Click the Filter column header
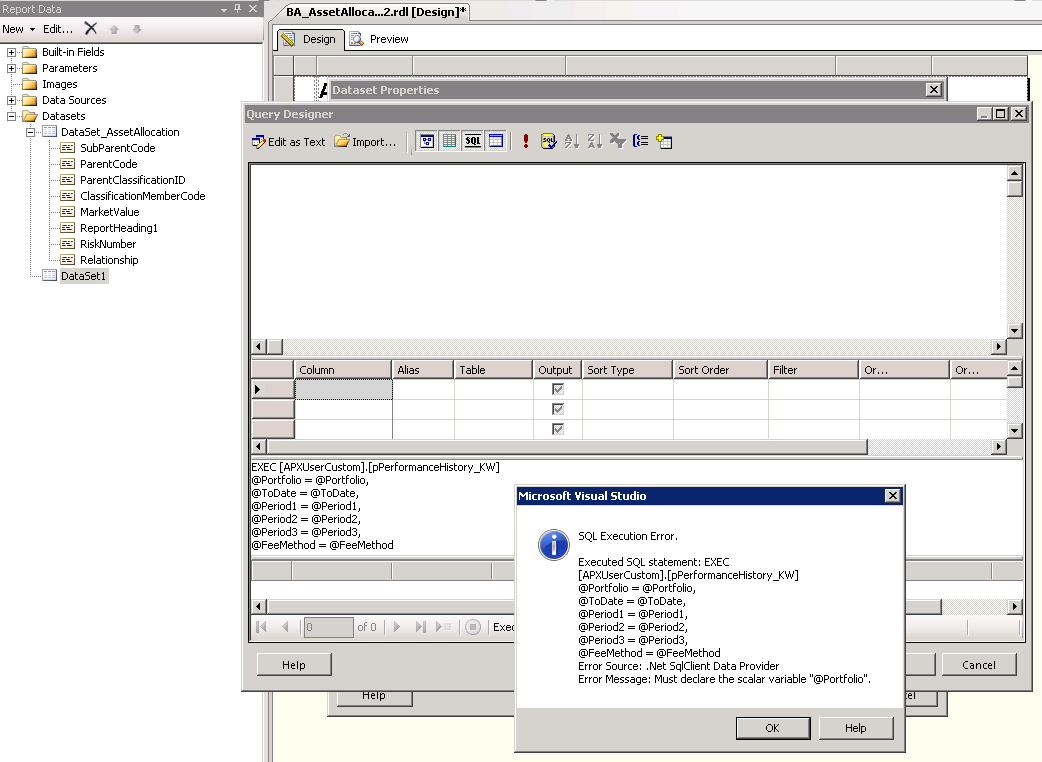The width and height of the screenshot is (1042, 762). pos(813,370)
